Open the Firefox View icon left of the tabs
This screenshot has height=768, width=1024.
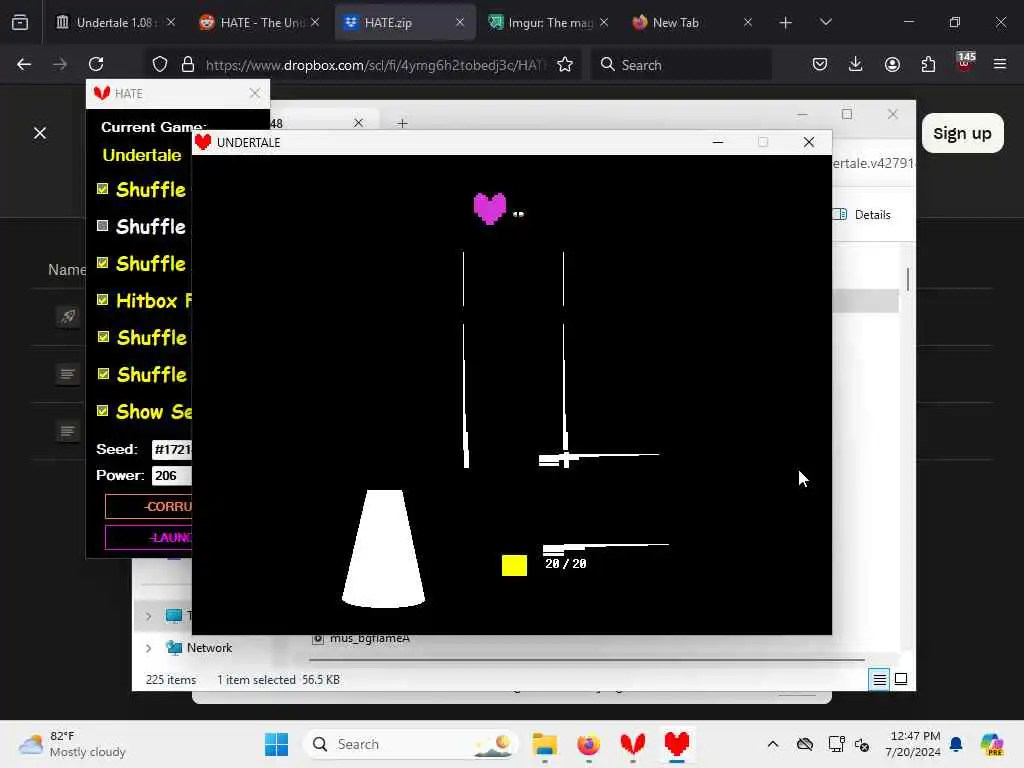click(20, 23)
